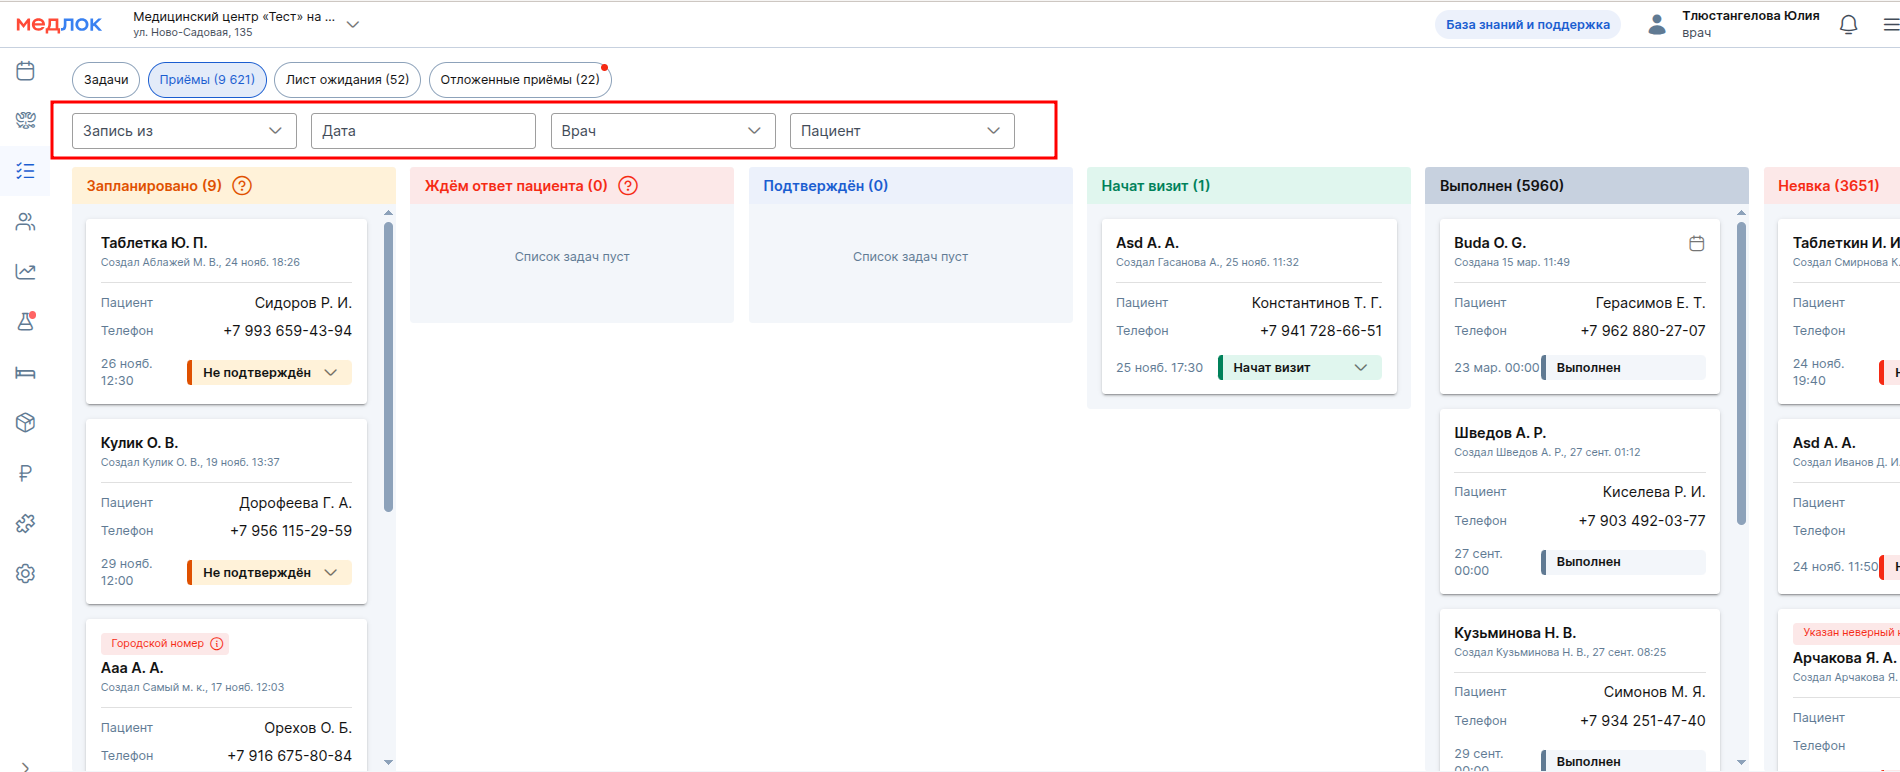Screen dimensions: 1900x772
Task: Open the patients icon in the sidebar
Action: [x=26, y=222]
